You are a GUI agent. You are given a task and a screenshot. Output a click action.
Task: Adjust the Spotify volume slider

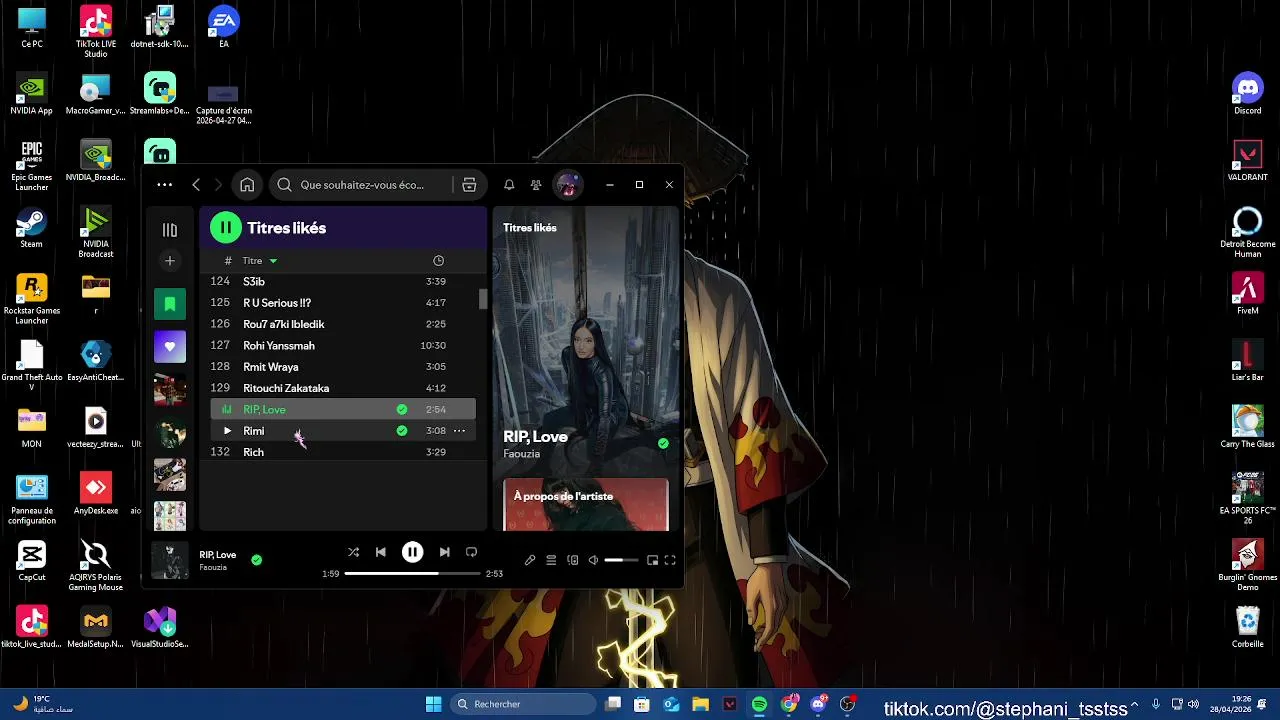(620, 561)
